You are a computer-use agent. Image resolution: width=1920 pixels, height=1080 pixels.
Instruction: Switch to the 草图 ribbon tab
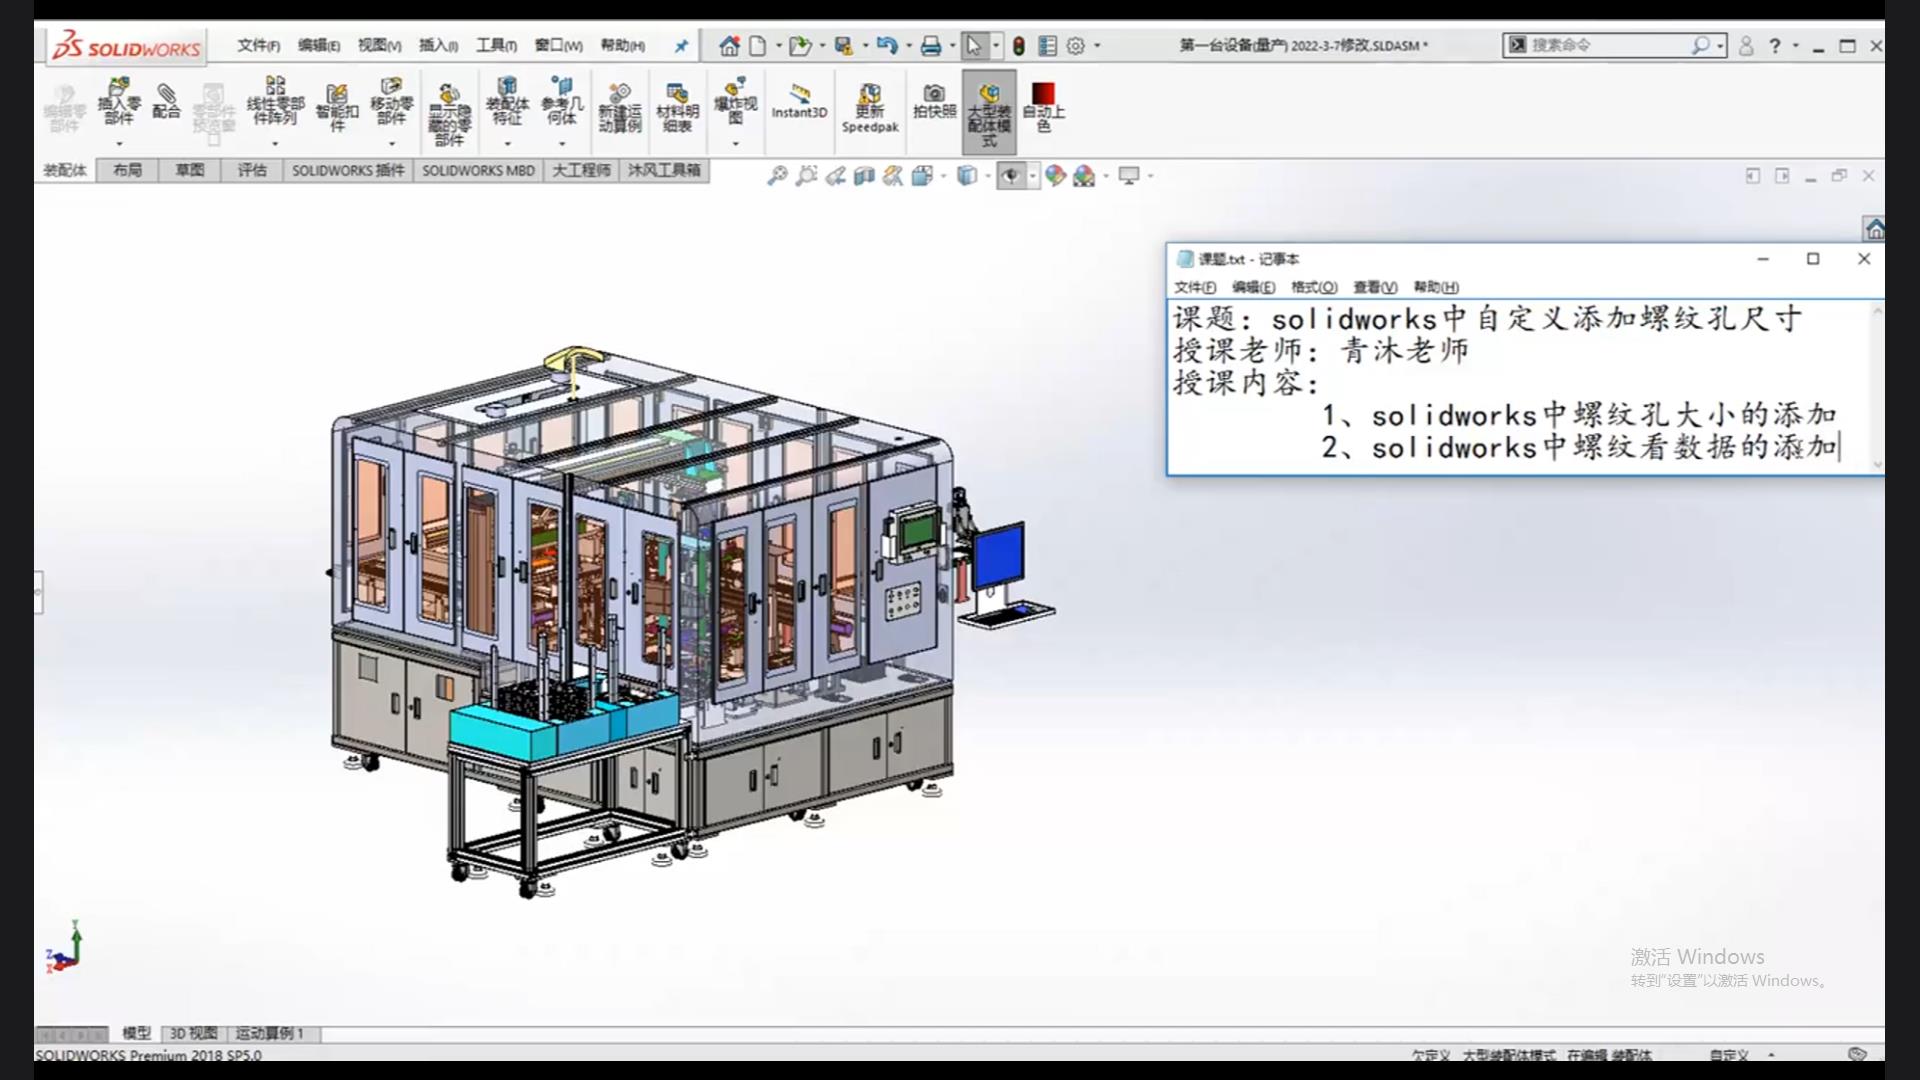190,171
